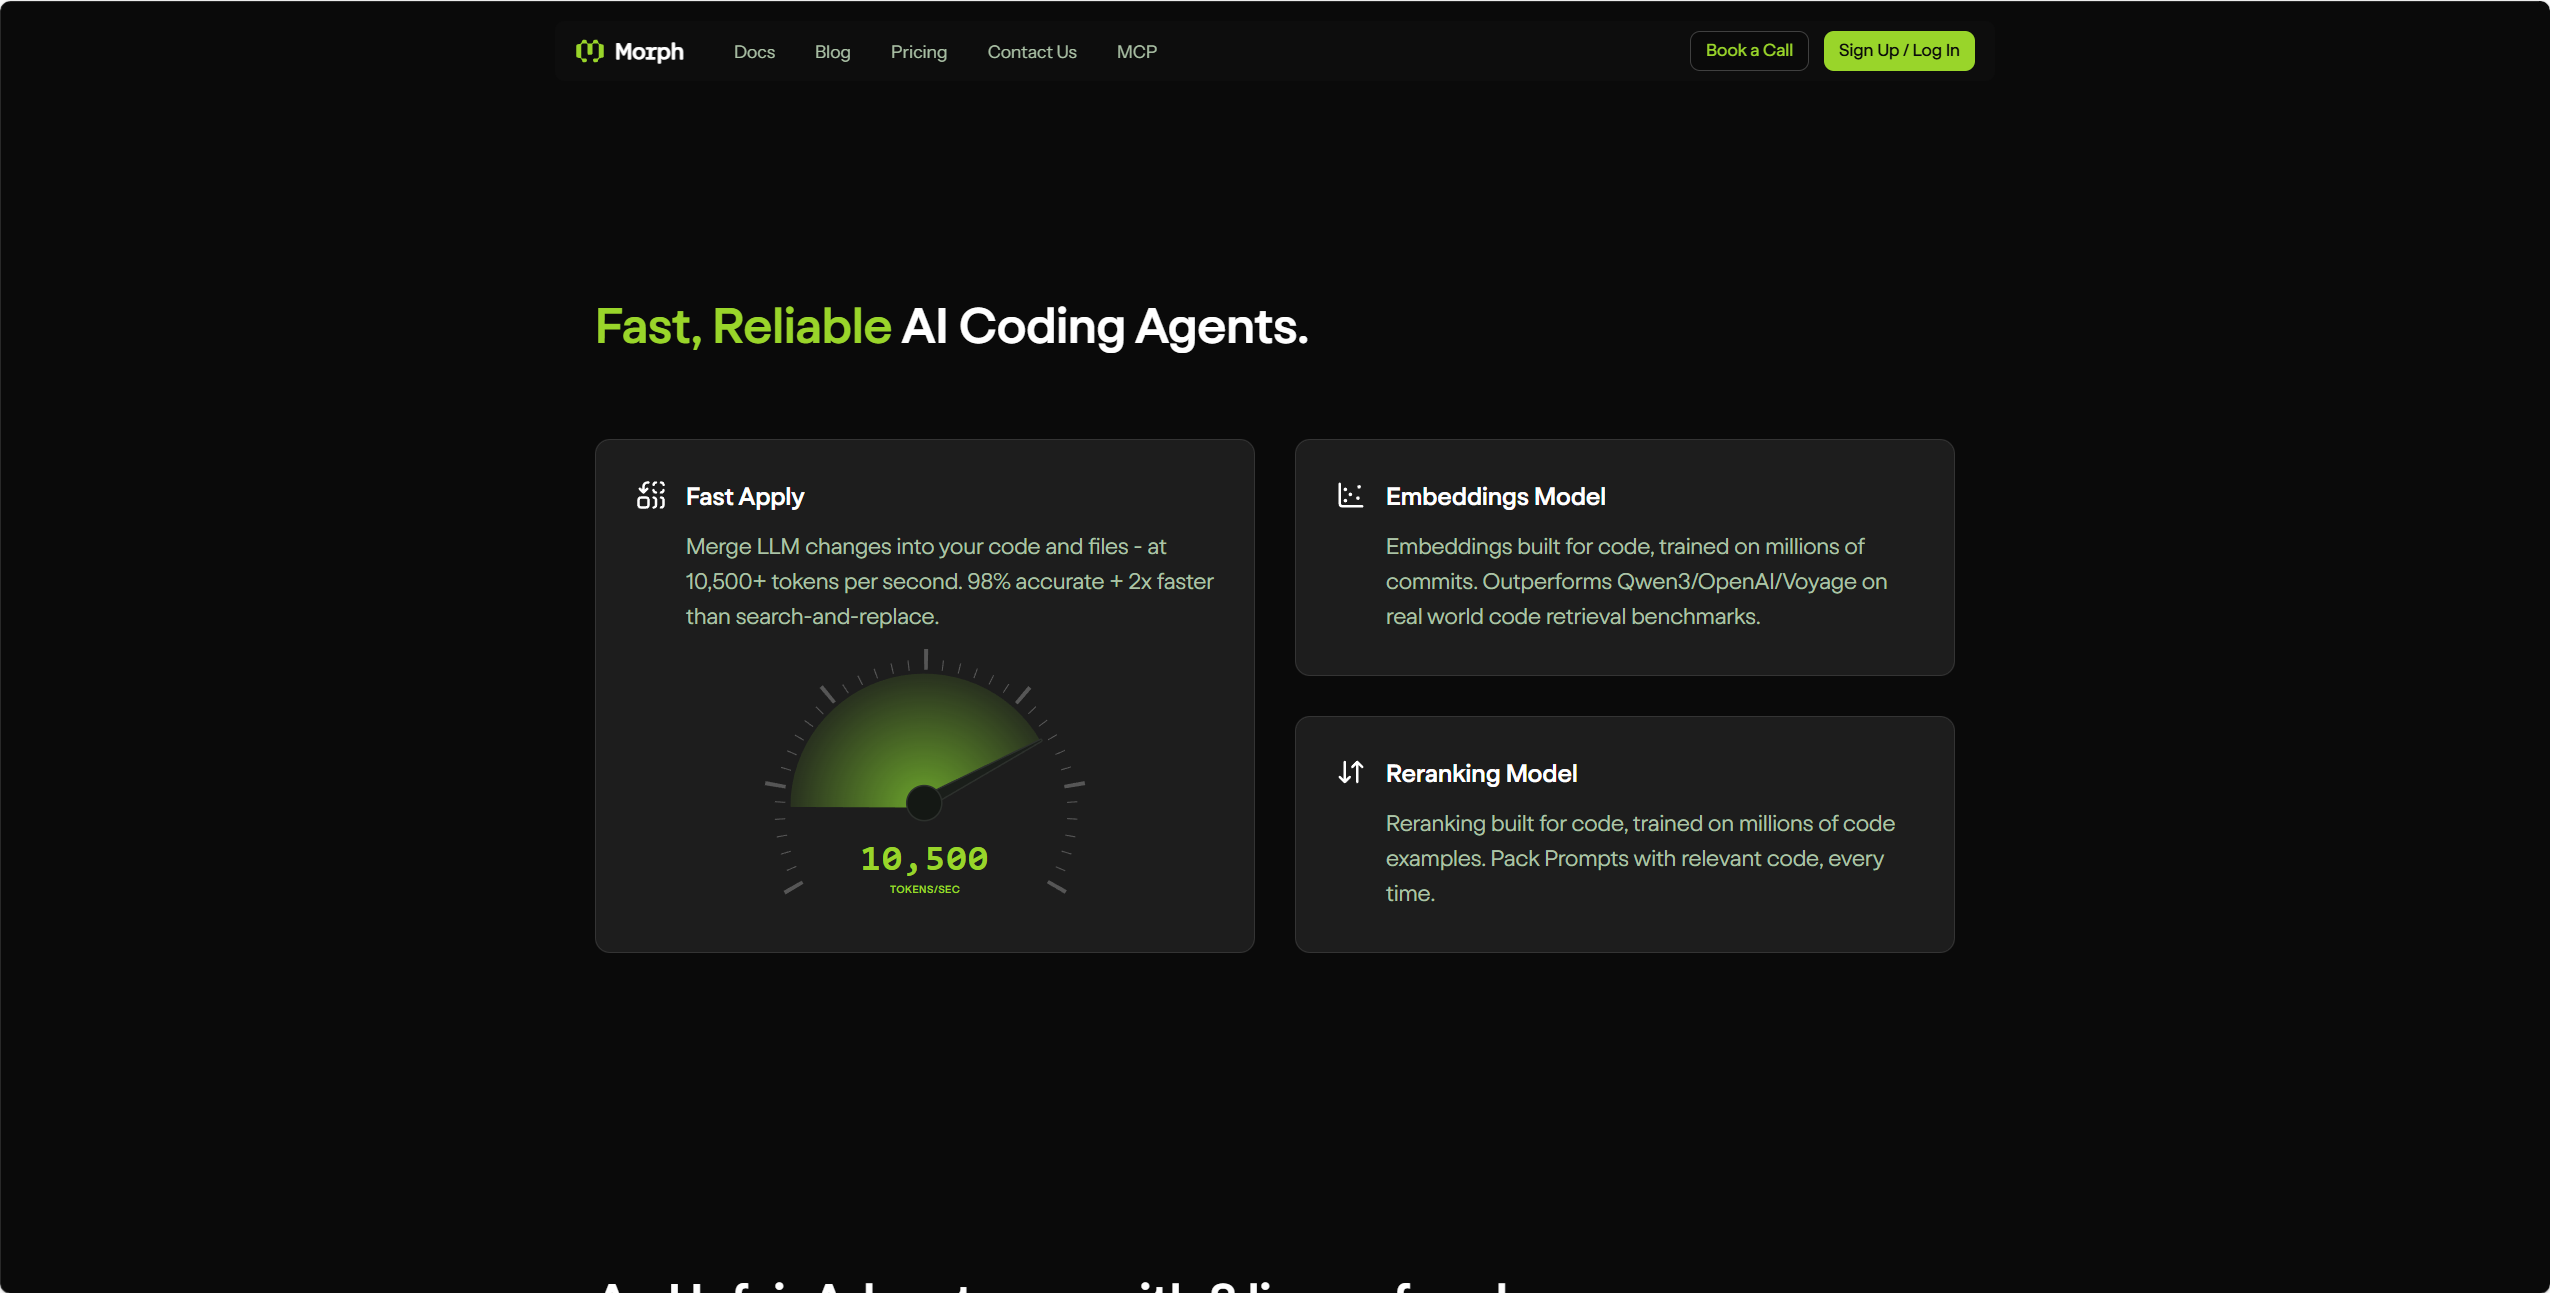
Task: Open the Embeddings Model card title
Action: pyautogui.click(x=1495, y=497)
